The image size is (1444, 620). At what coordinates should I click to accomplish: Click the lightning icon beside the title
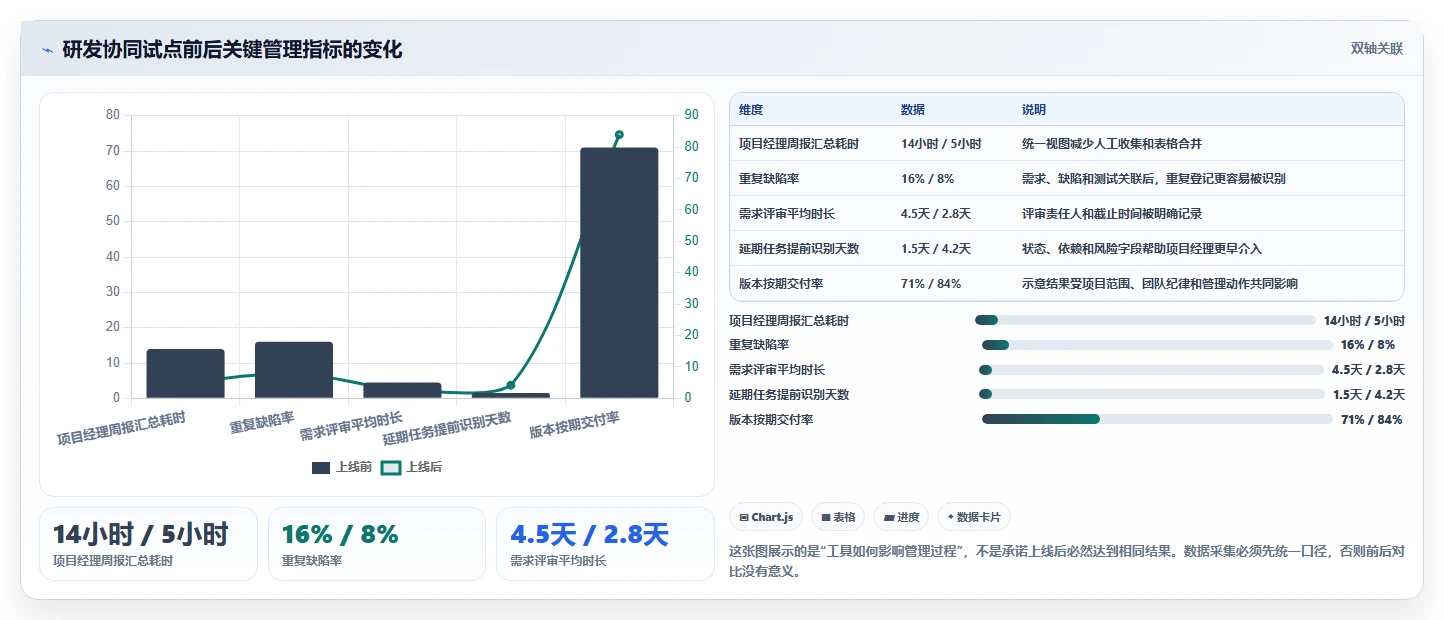[48, 49]
